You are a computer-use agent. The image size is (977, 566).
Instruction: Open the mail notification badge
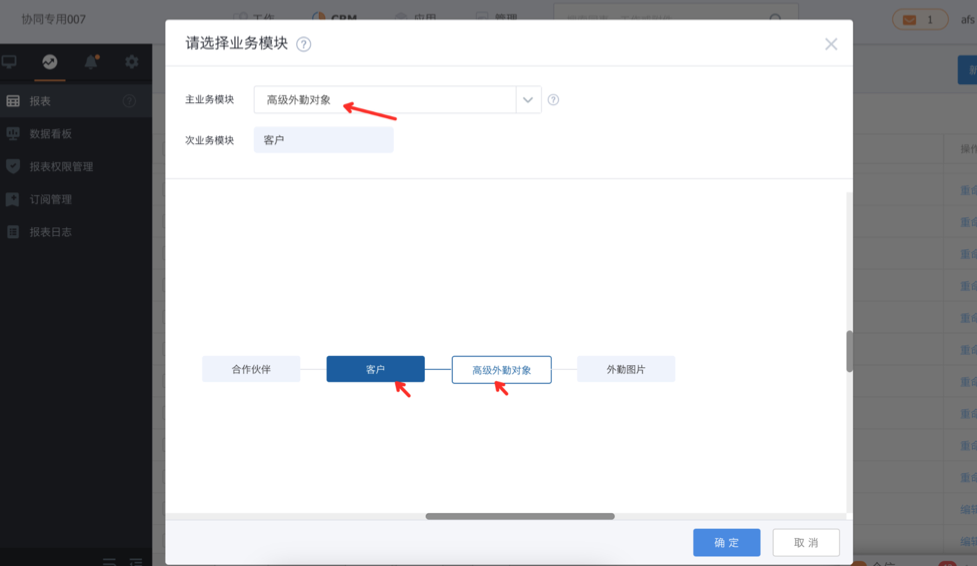click(920, 20)
